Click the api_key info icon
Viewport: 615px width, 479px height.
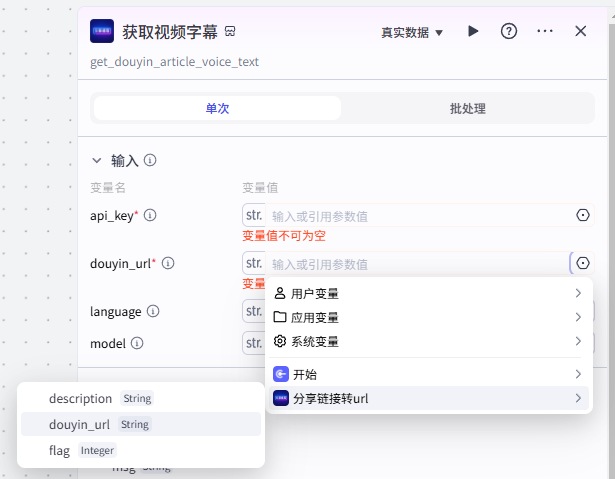tap(151, 215)
